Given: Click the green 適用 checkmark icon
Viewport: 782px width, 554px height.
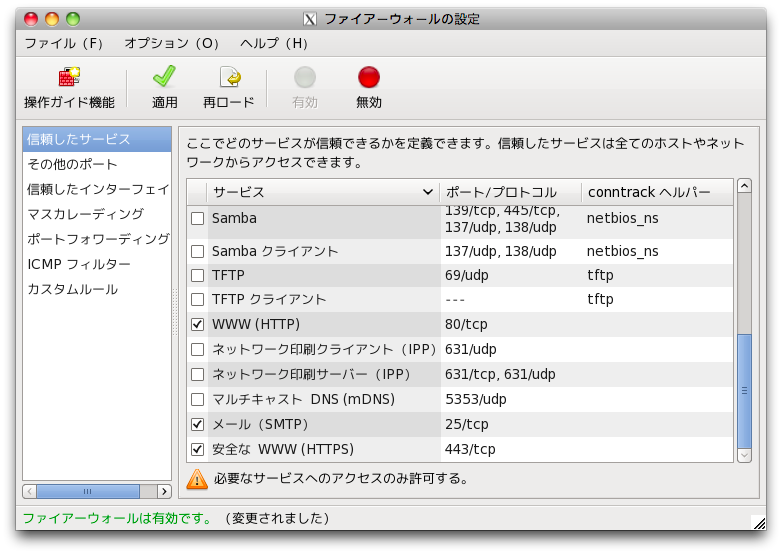Looking at the screenshot, I should [164, 78].
